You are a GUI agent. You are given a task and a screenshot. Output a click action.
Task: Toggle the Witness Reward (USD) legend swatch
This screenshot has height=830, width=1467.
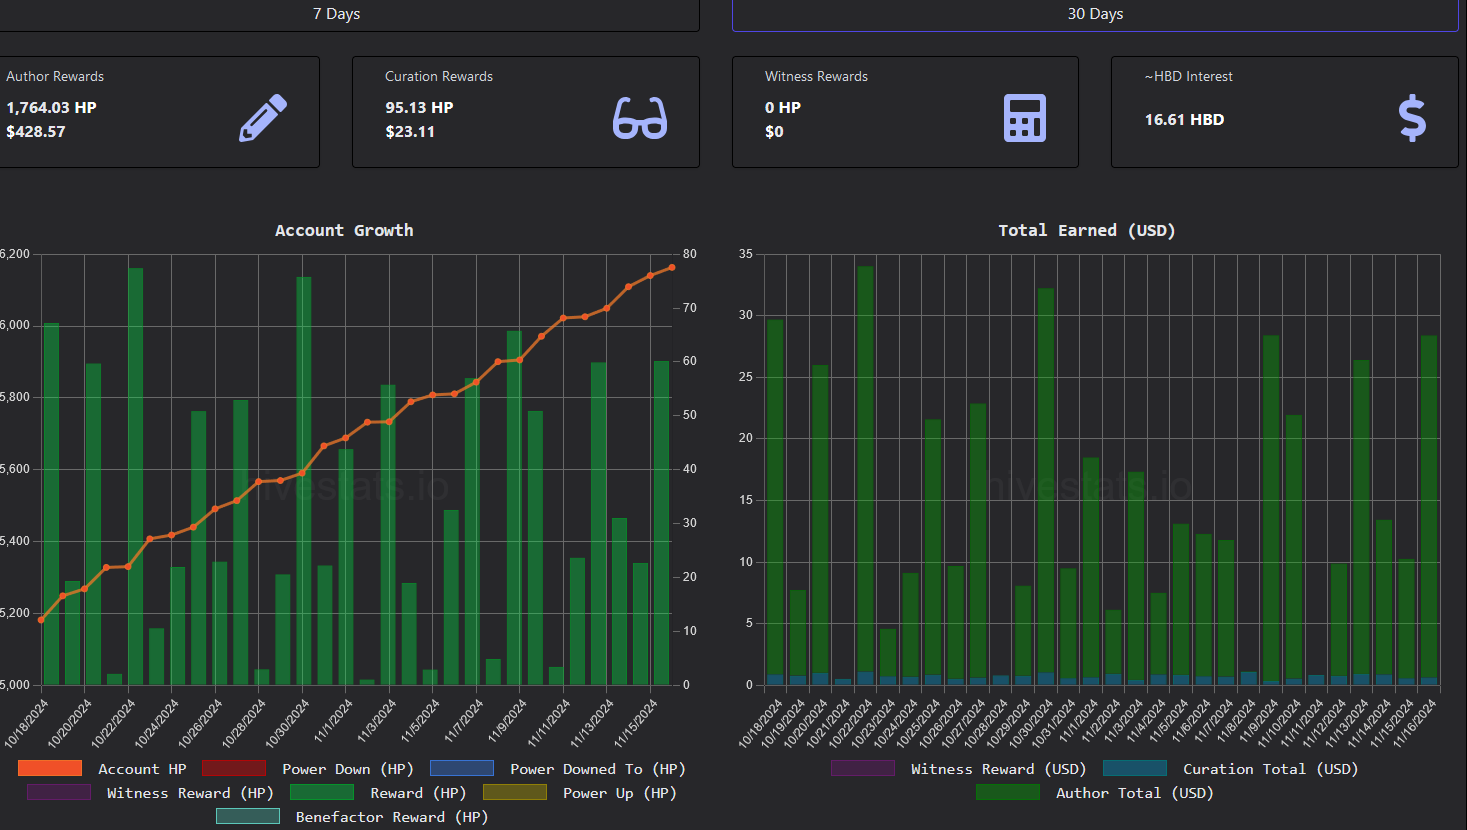coord(863,768)
